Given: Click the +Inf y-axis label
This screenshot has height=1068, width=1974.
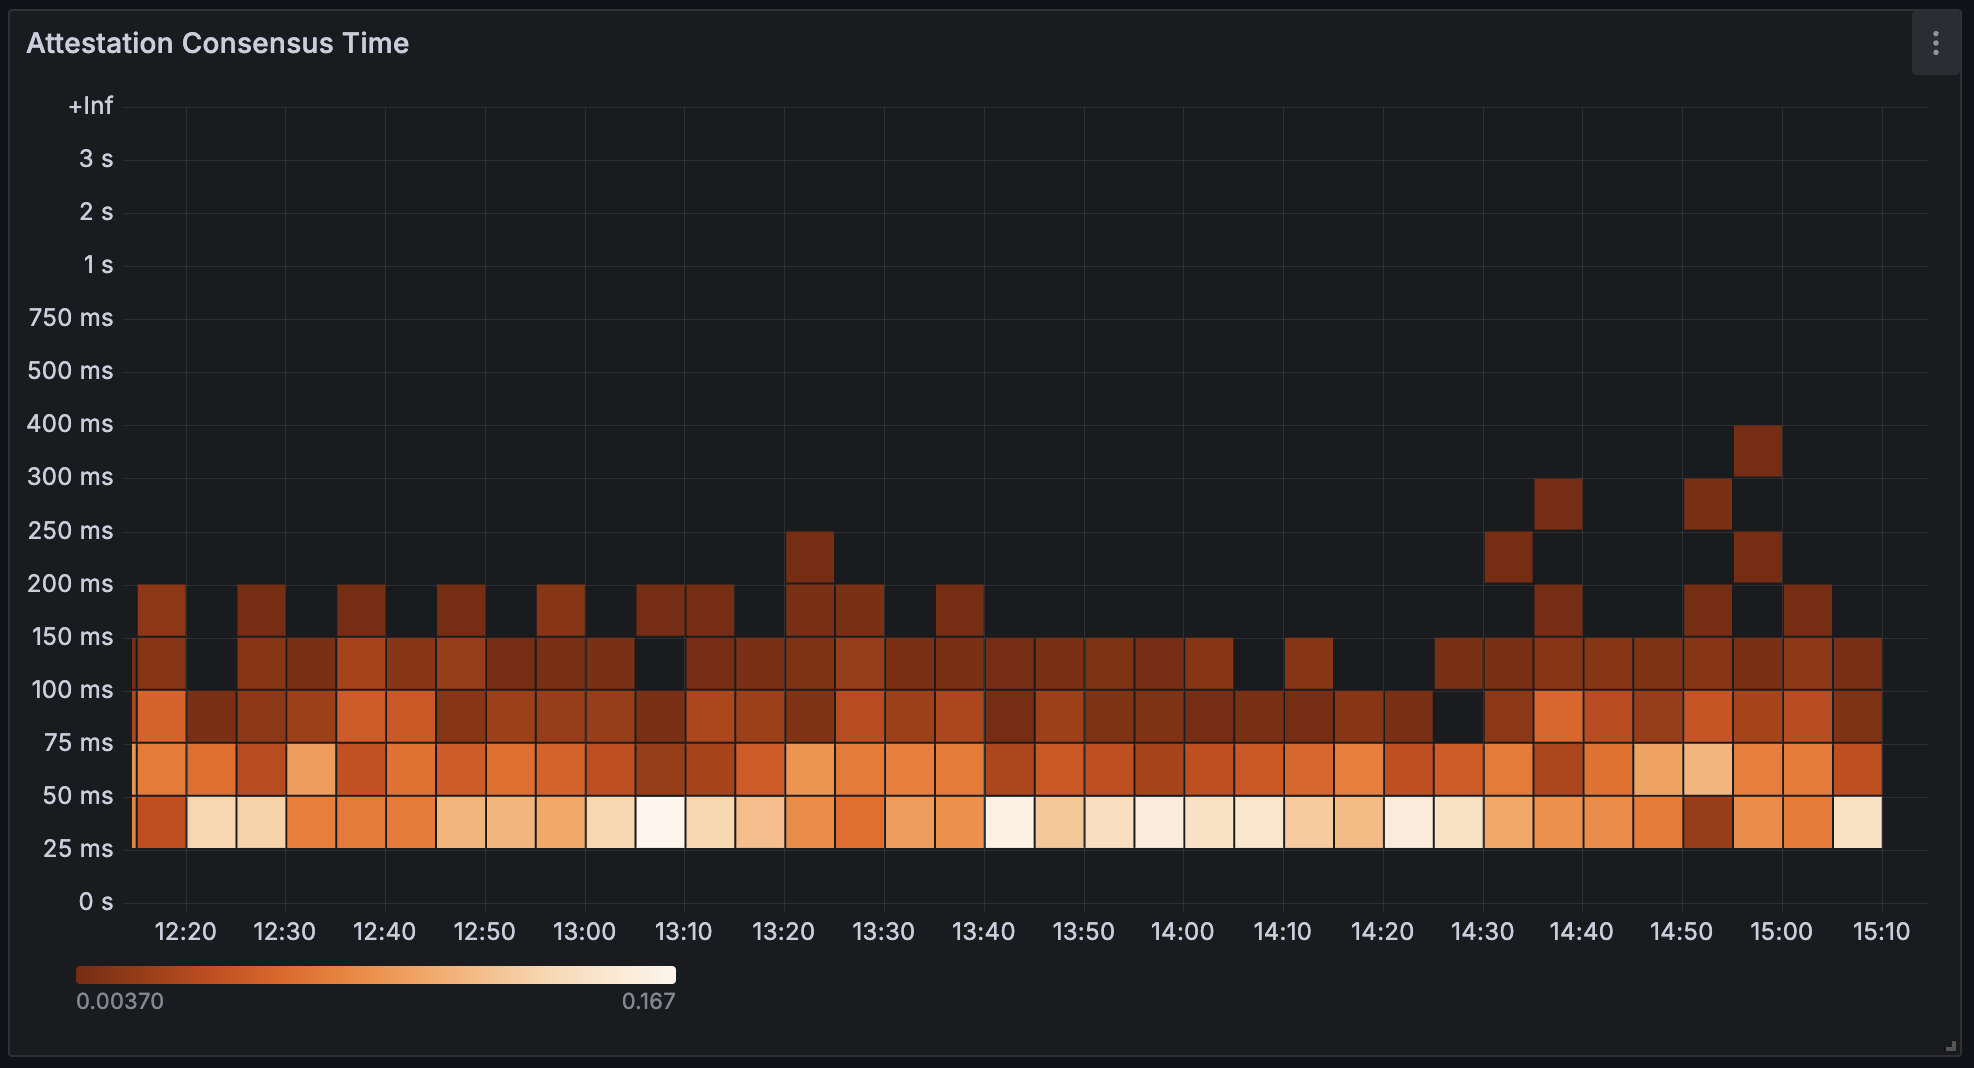Looking at the screenshot, I should click(91, 106).
